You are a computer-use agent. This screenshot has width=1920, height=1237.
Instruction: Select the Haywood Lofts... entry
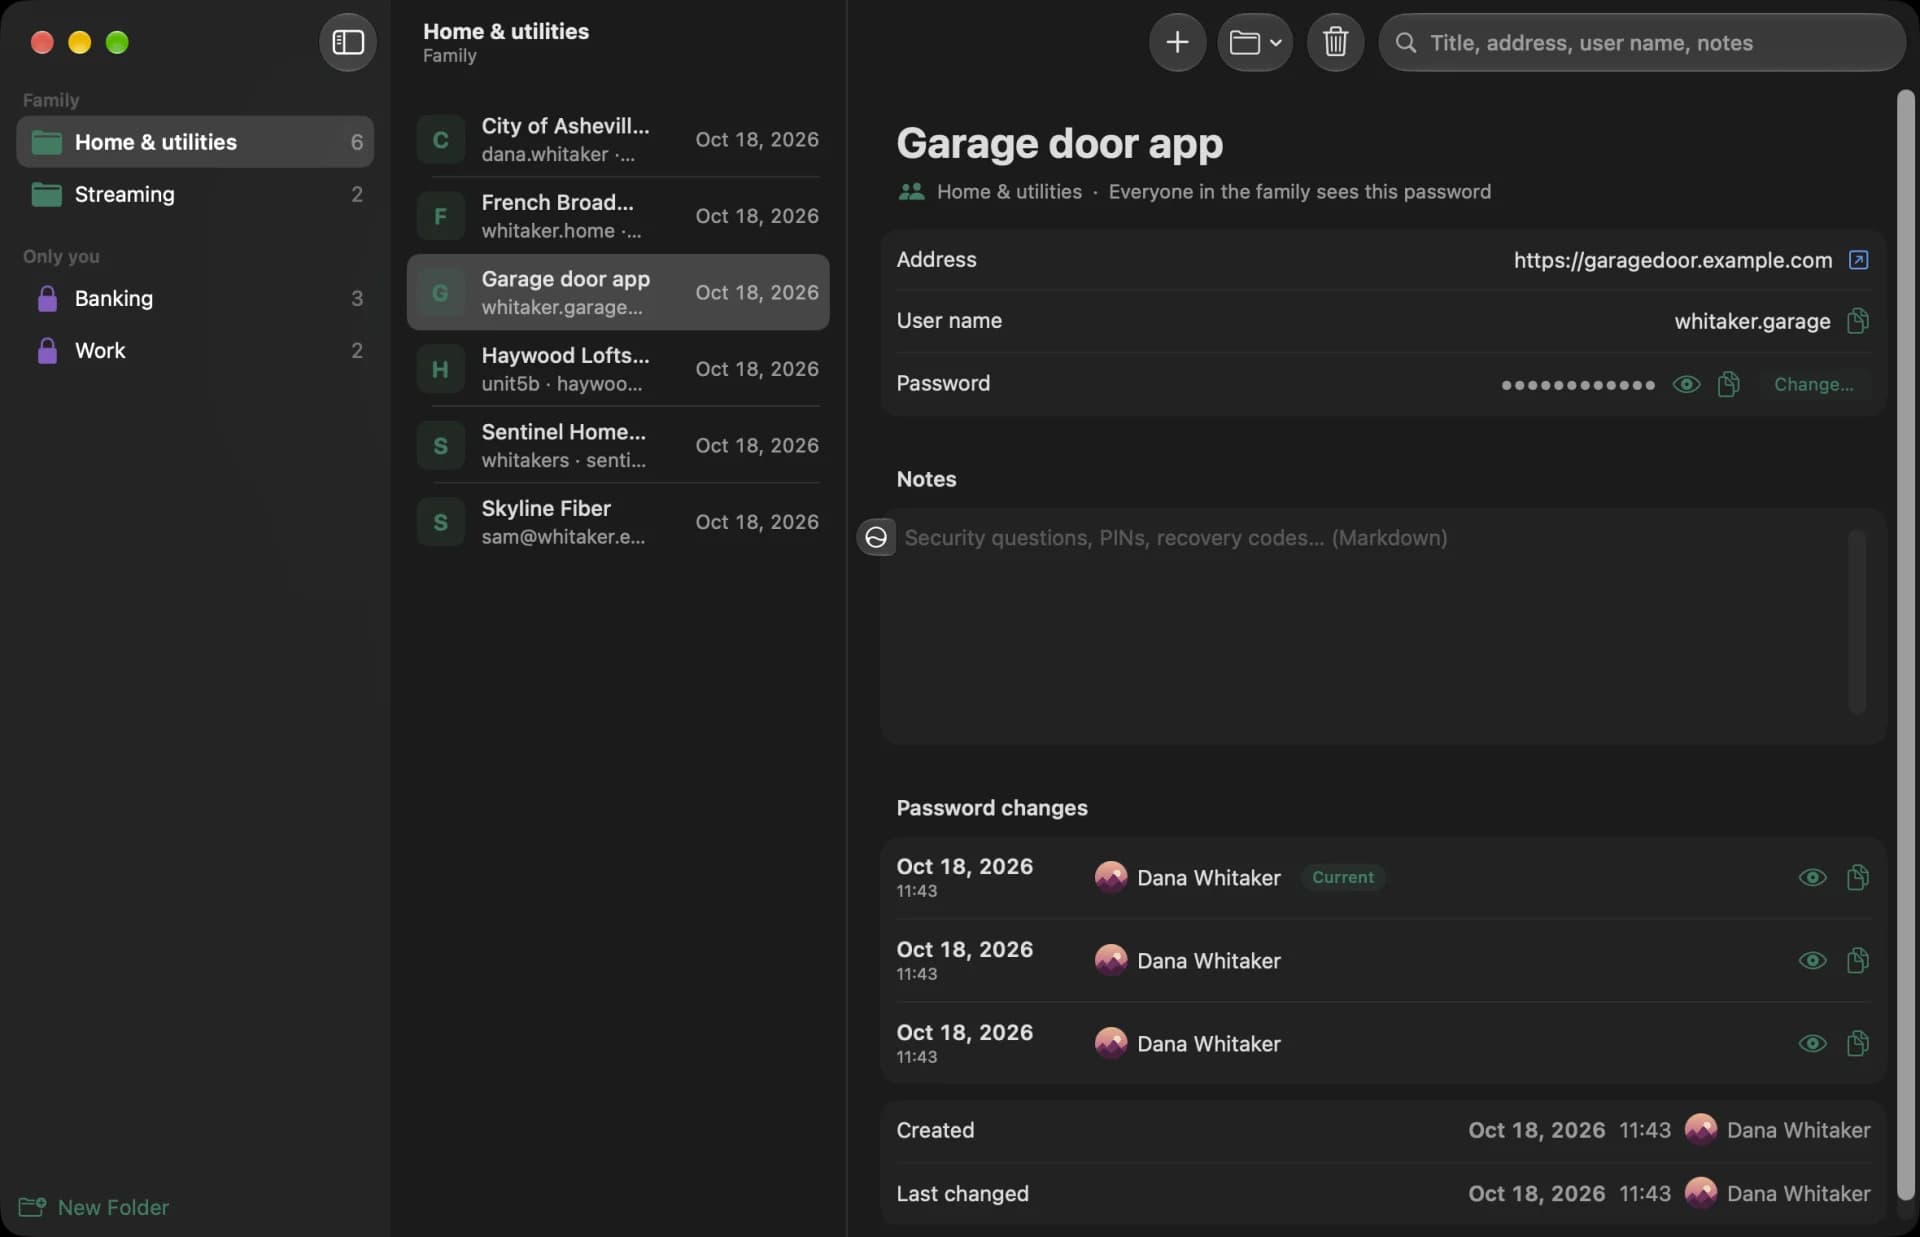[618, 369]
